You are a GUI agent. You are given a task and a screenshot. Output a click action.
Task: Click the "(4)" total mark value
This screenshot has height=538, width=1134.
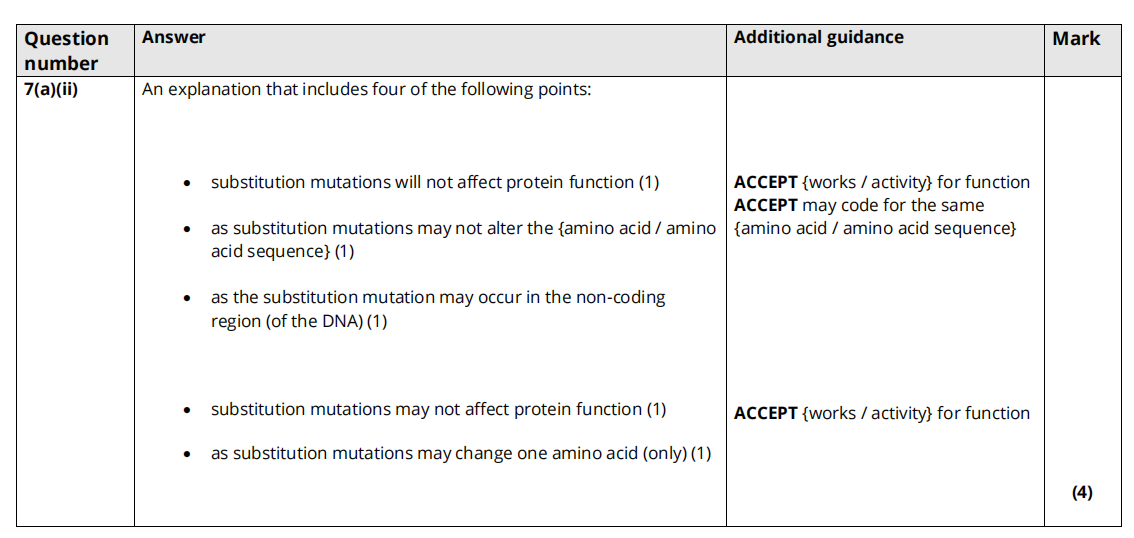tap(1081, 492)
